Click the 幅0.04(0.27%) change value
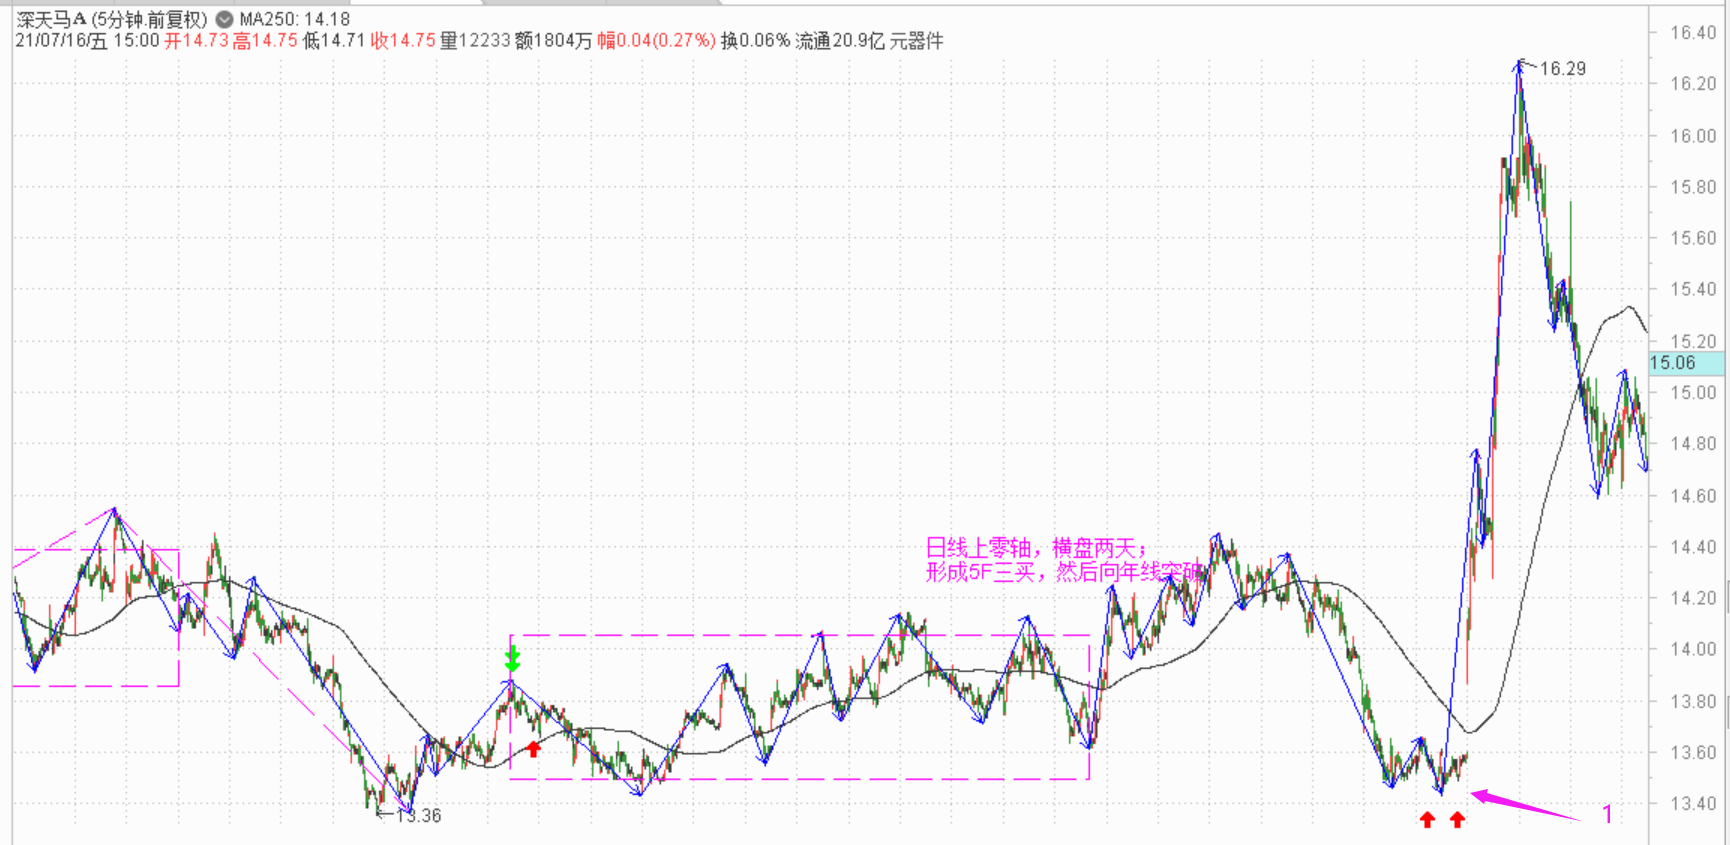1730x845 pixels. tap(656, 41)
